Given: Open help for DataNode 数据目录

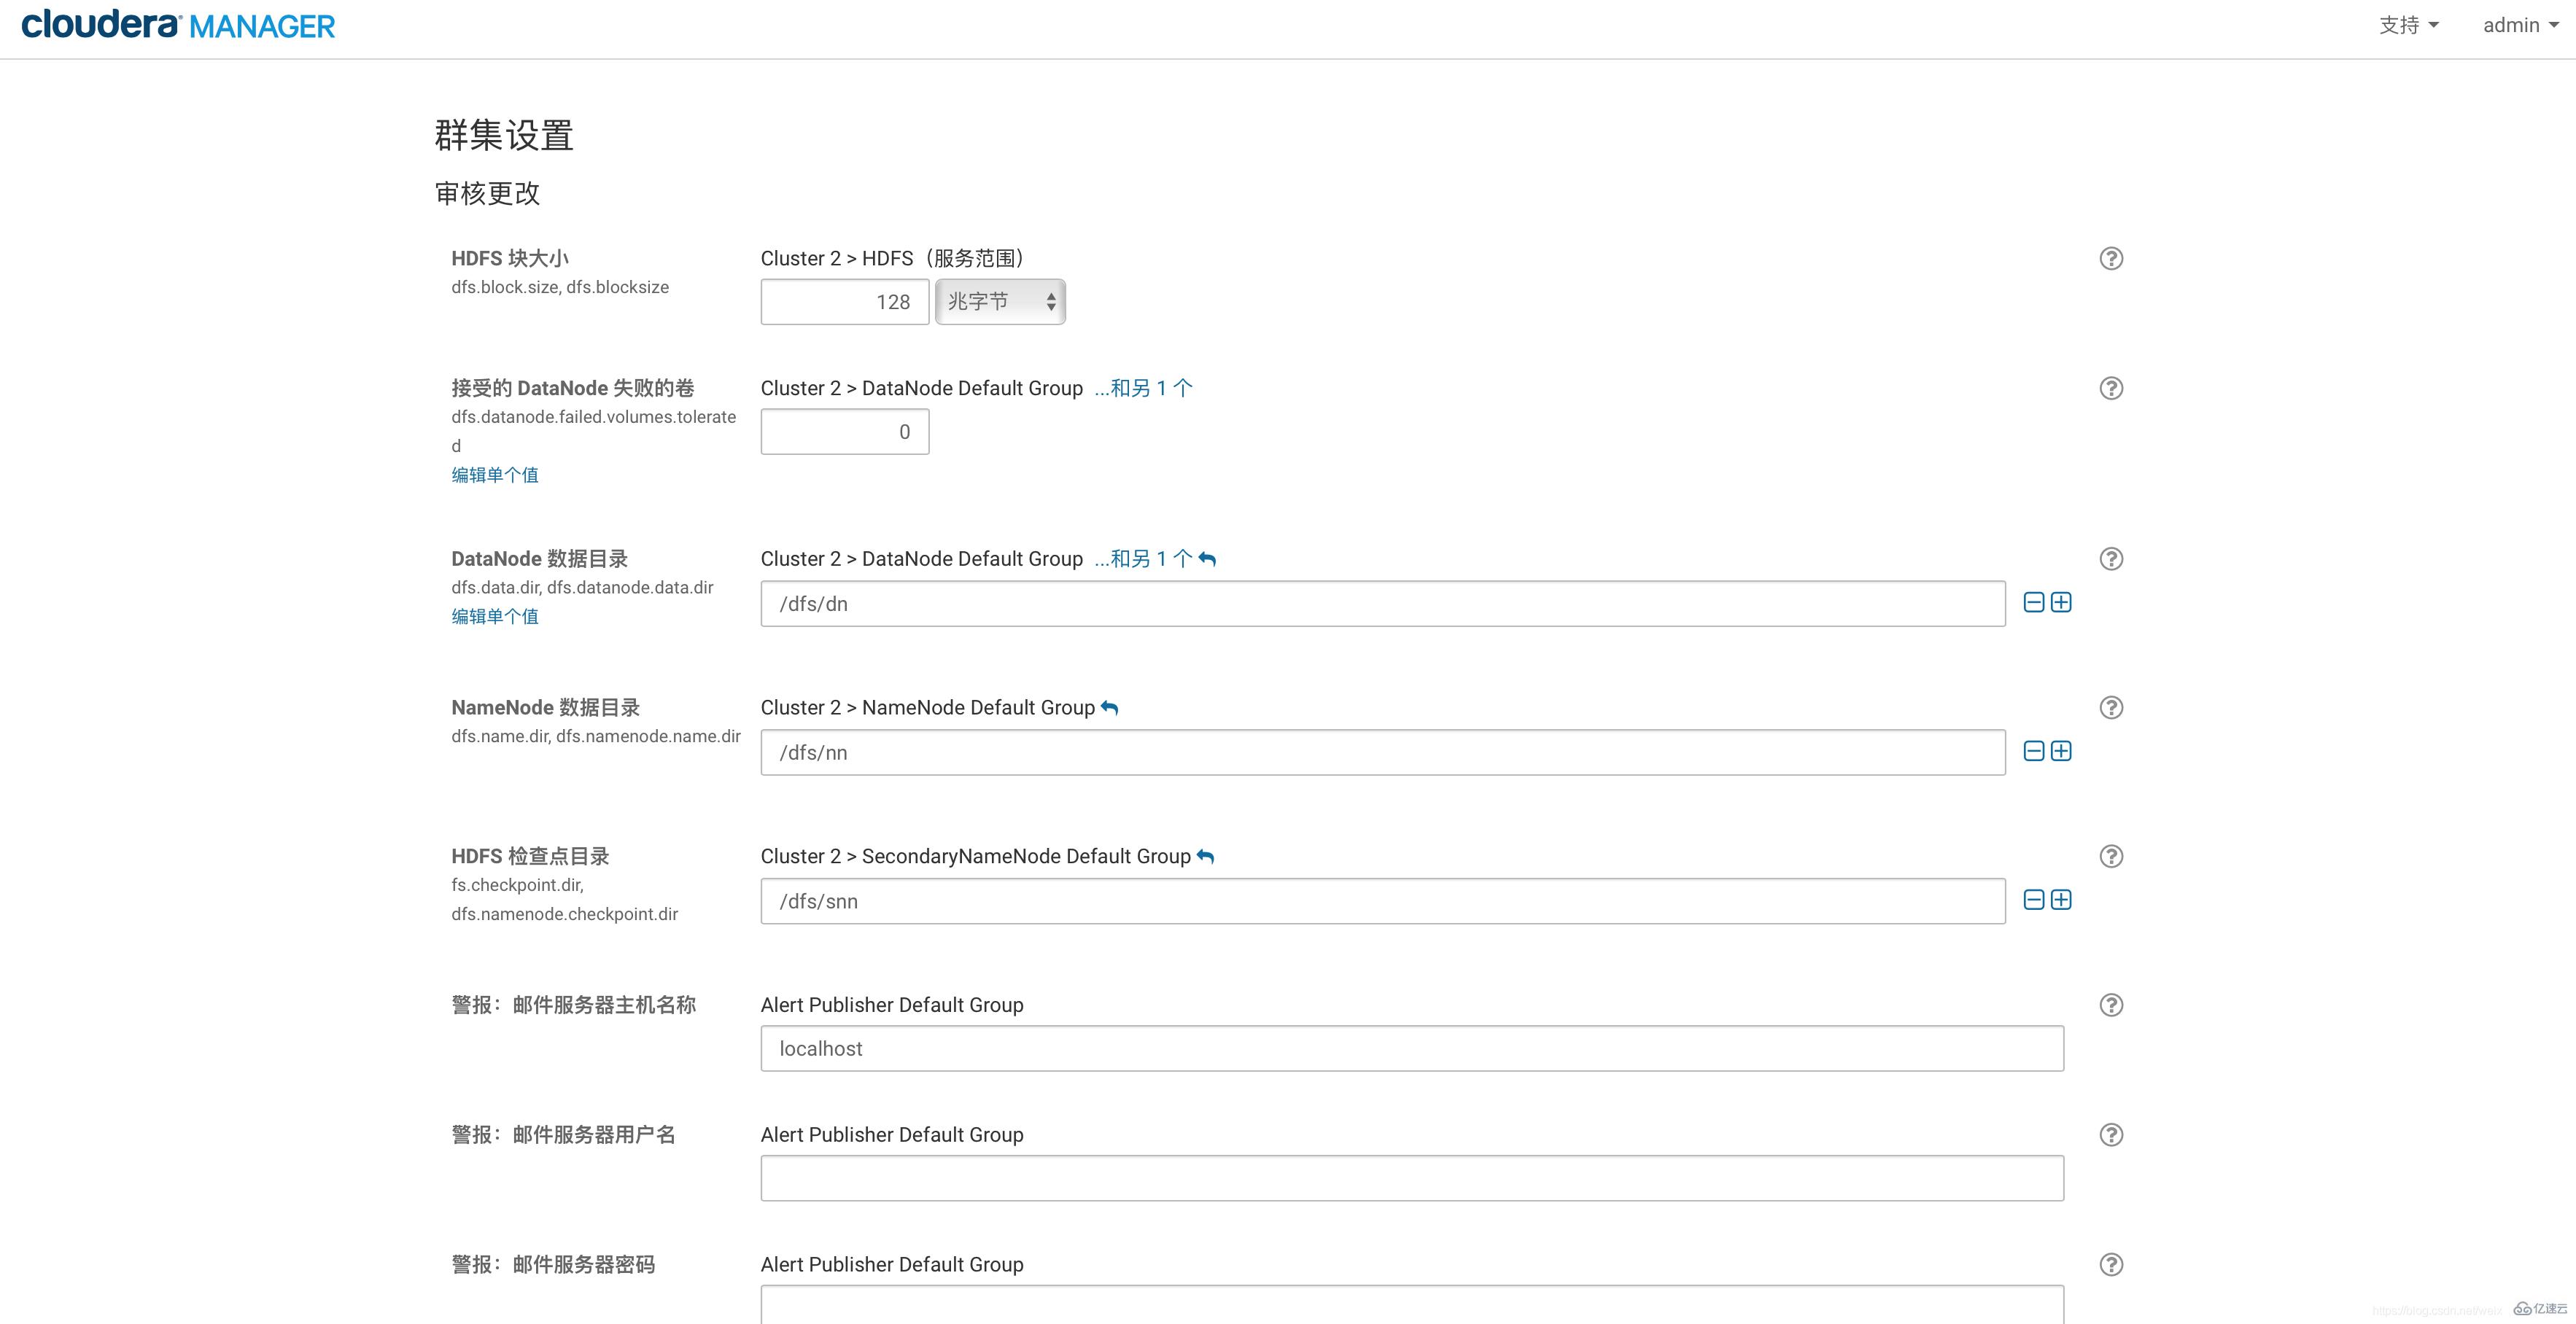Looking at the screenshot, I should click(2111, 559).
